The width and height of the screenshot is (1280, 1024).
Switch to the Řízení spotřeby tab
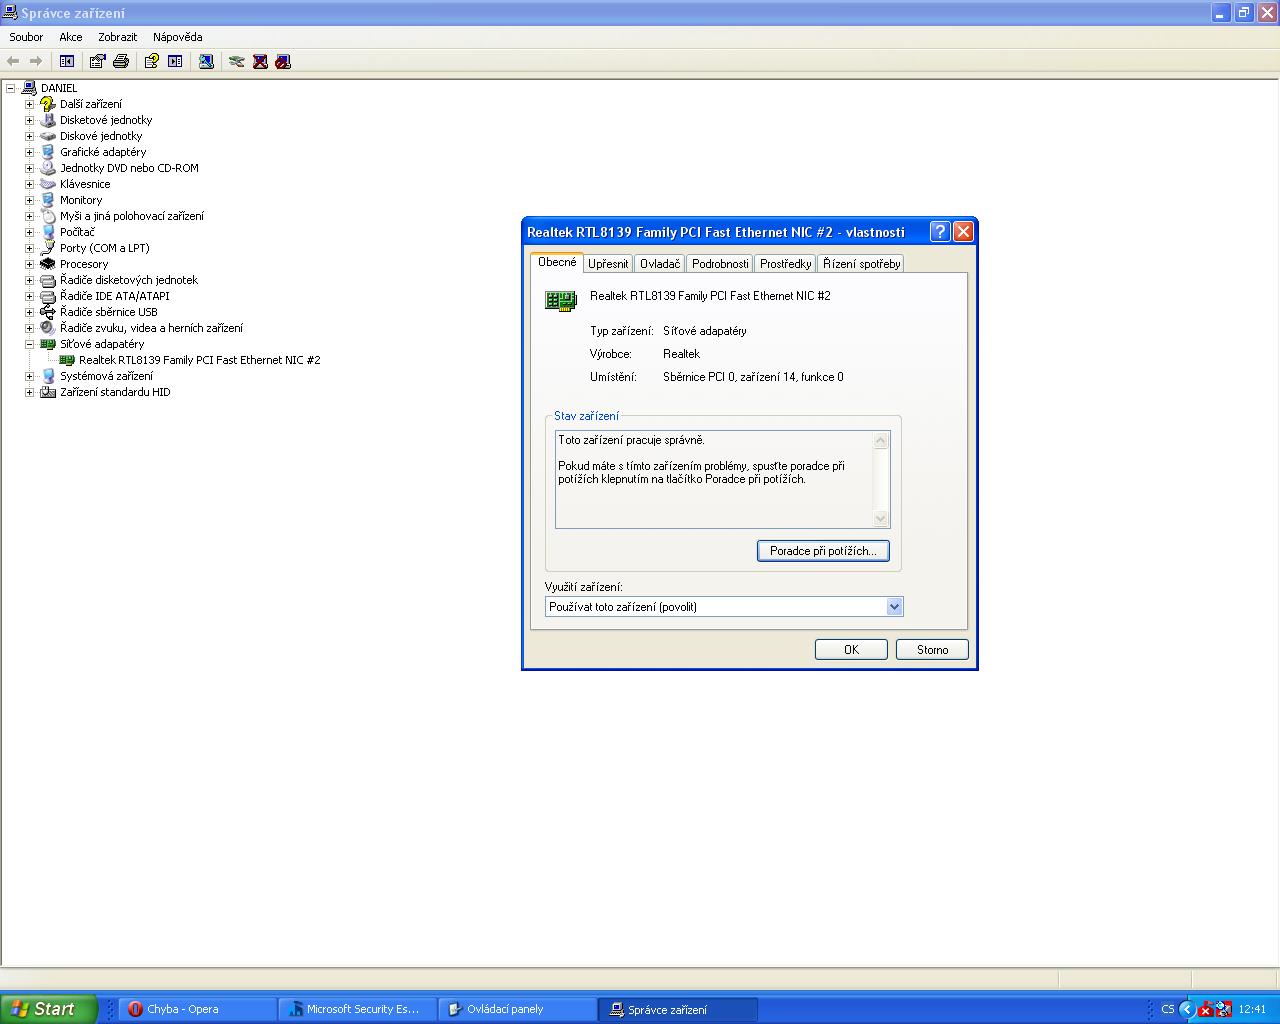click(x=861, y=264)
